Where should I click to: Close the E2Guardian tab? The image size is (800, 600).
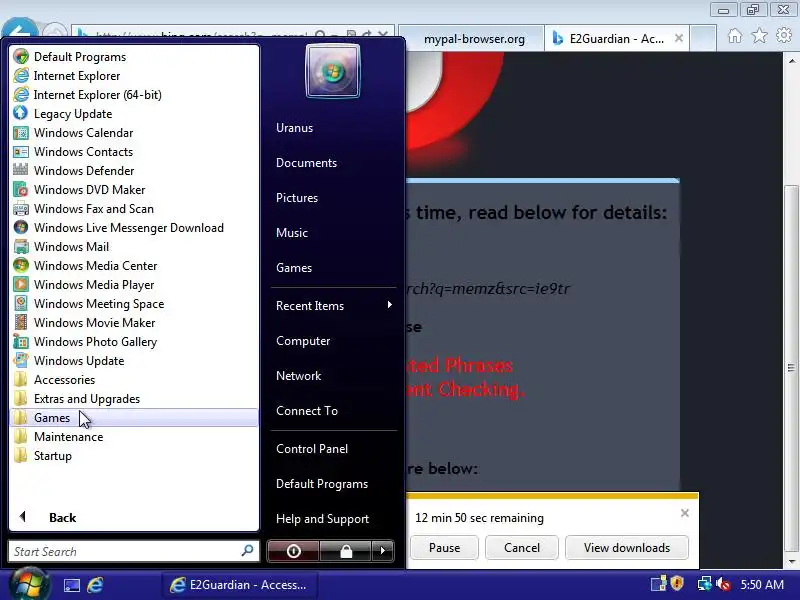(679, 38)
